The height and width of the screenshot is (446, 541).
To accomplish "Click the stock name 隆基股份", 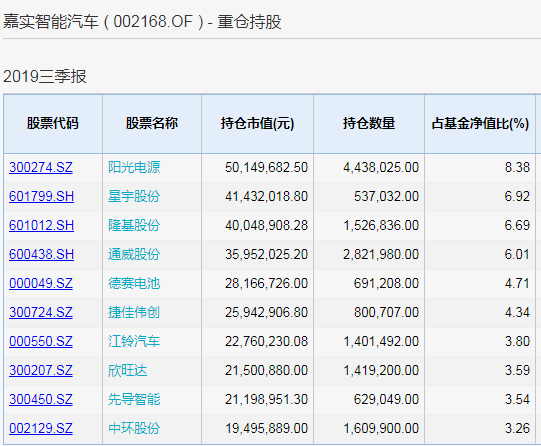I will [x=134, y=226].
